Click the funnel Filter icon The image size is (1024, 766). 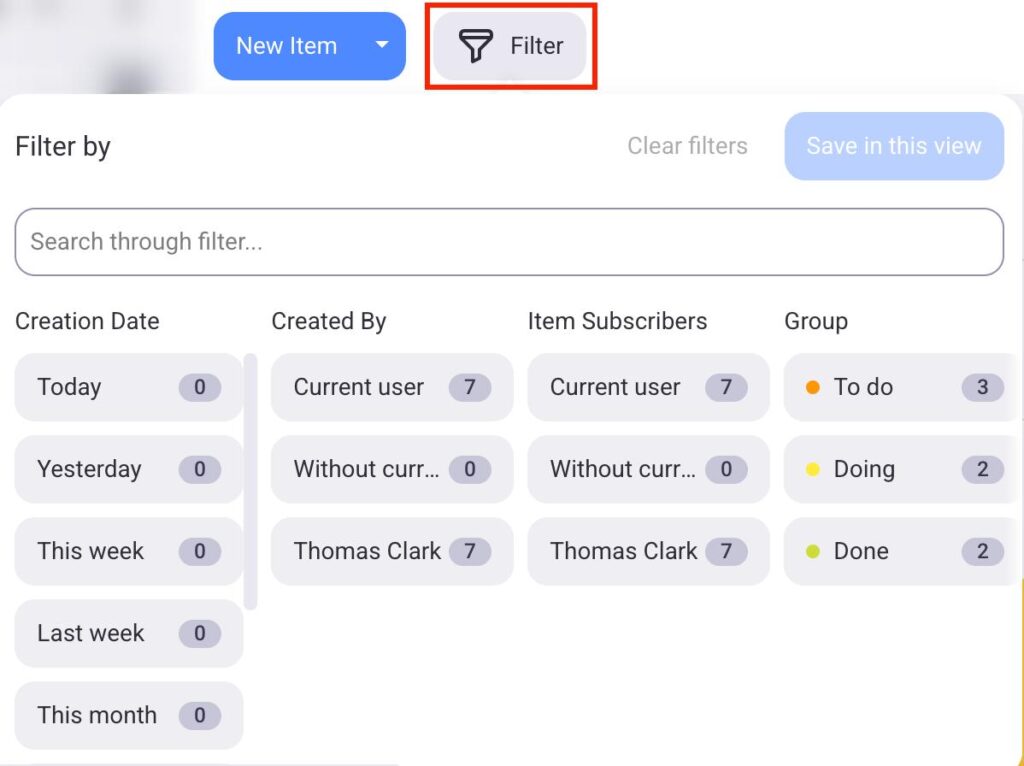[x=476, y=46]
